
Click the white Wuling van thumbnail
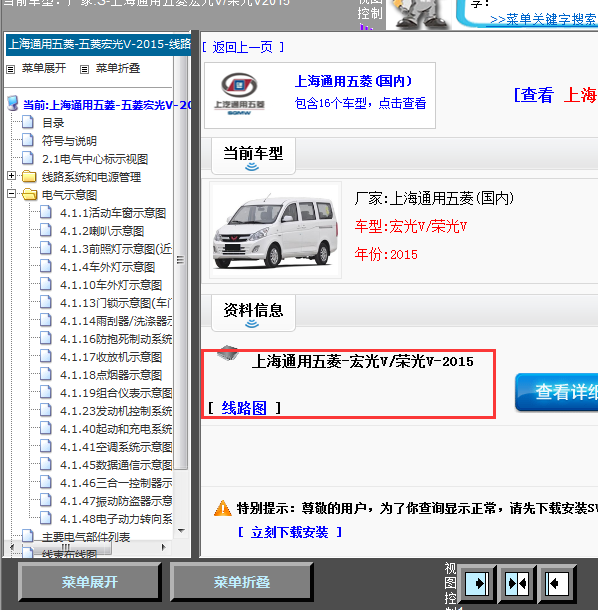(x=275, y=230)
